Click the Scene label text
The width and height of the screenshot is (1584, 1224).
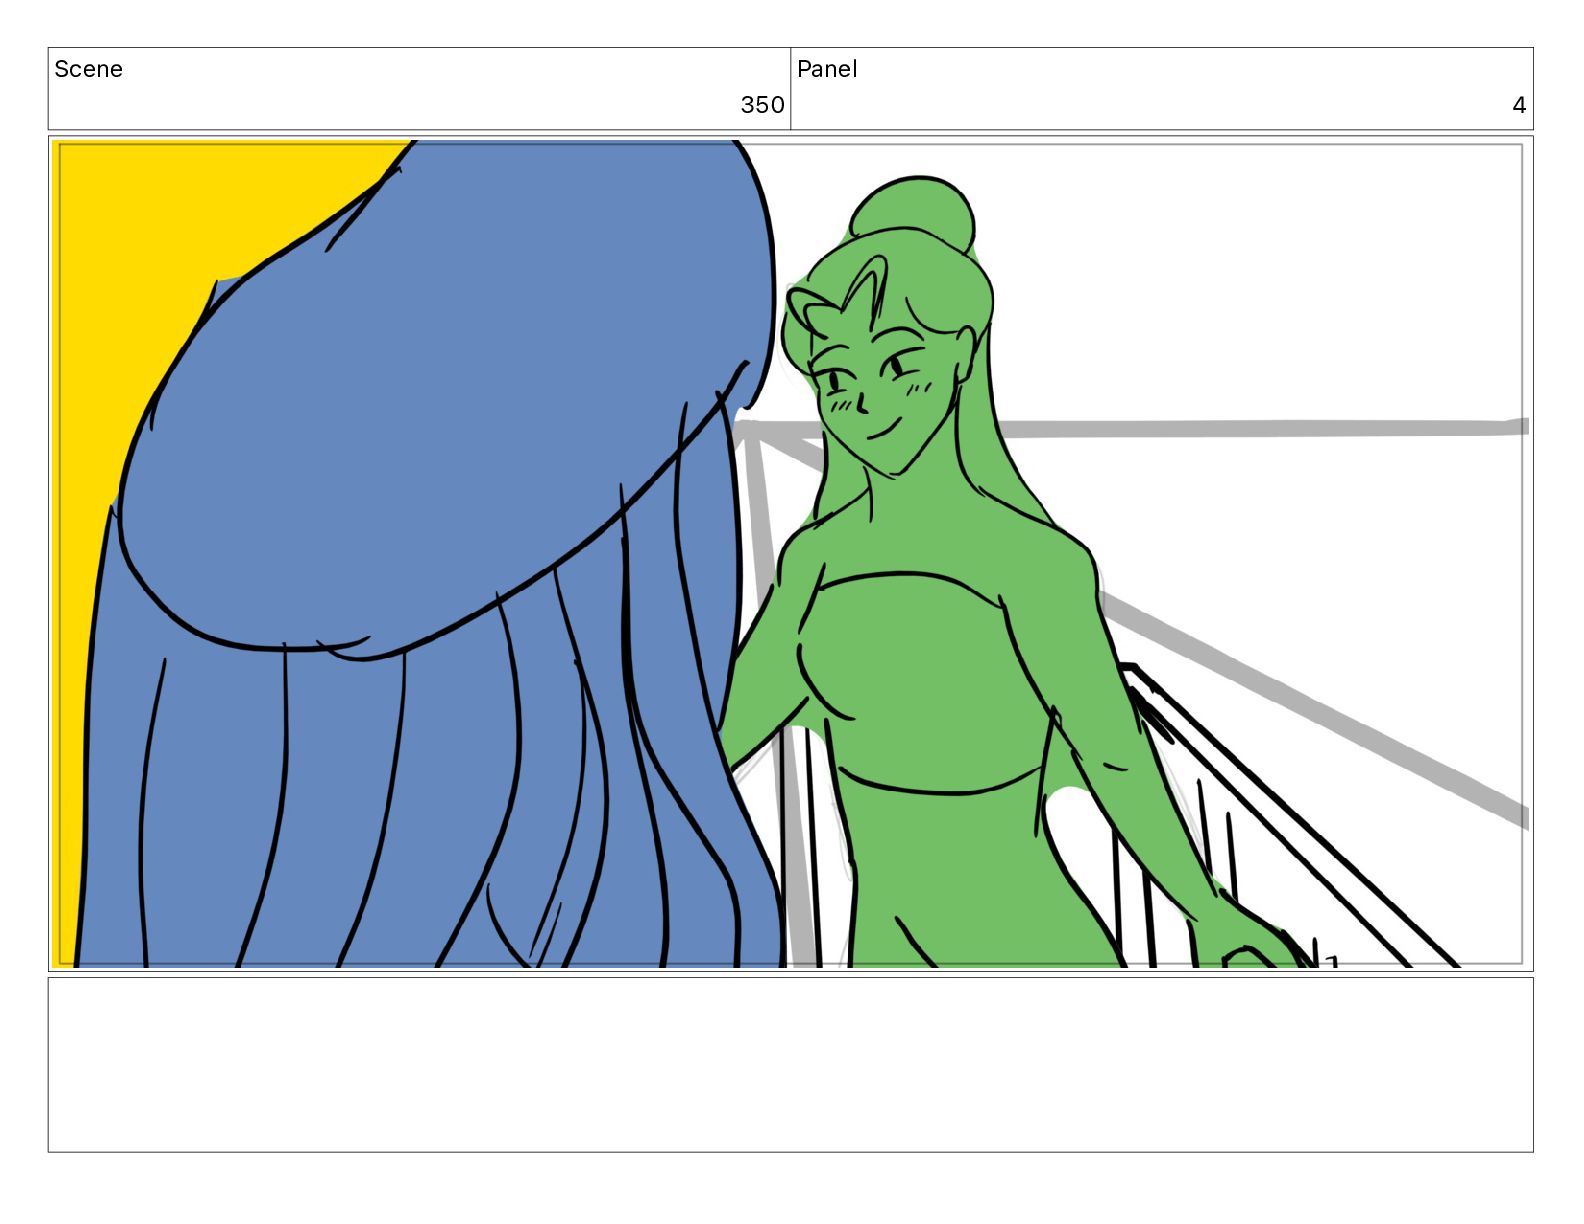click(88, 69)
